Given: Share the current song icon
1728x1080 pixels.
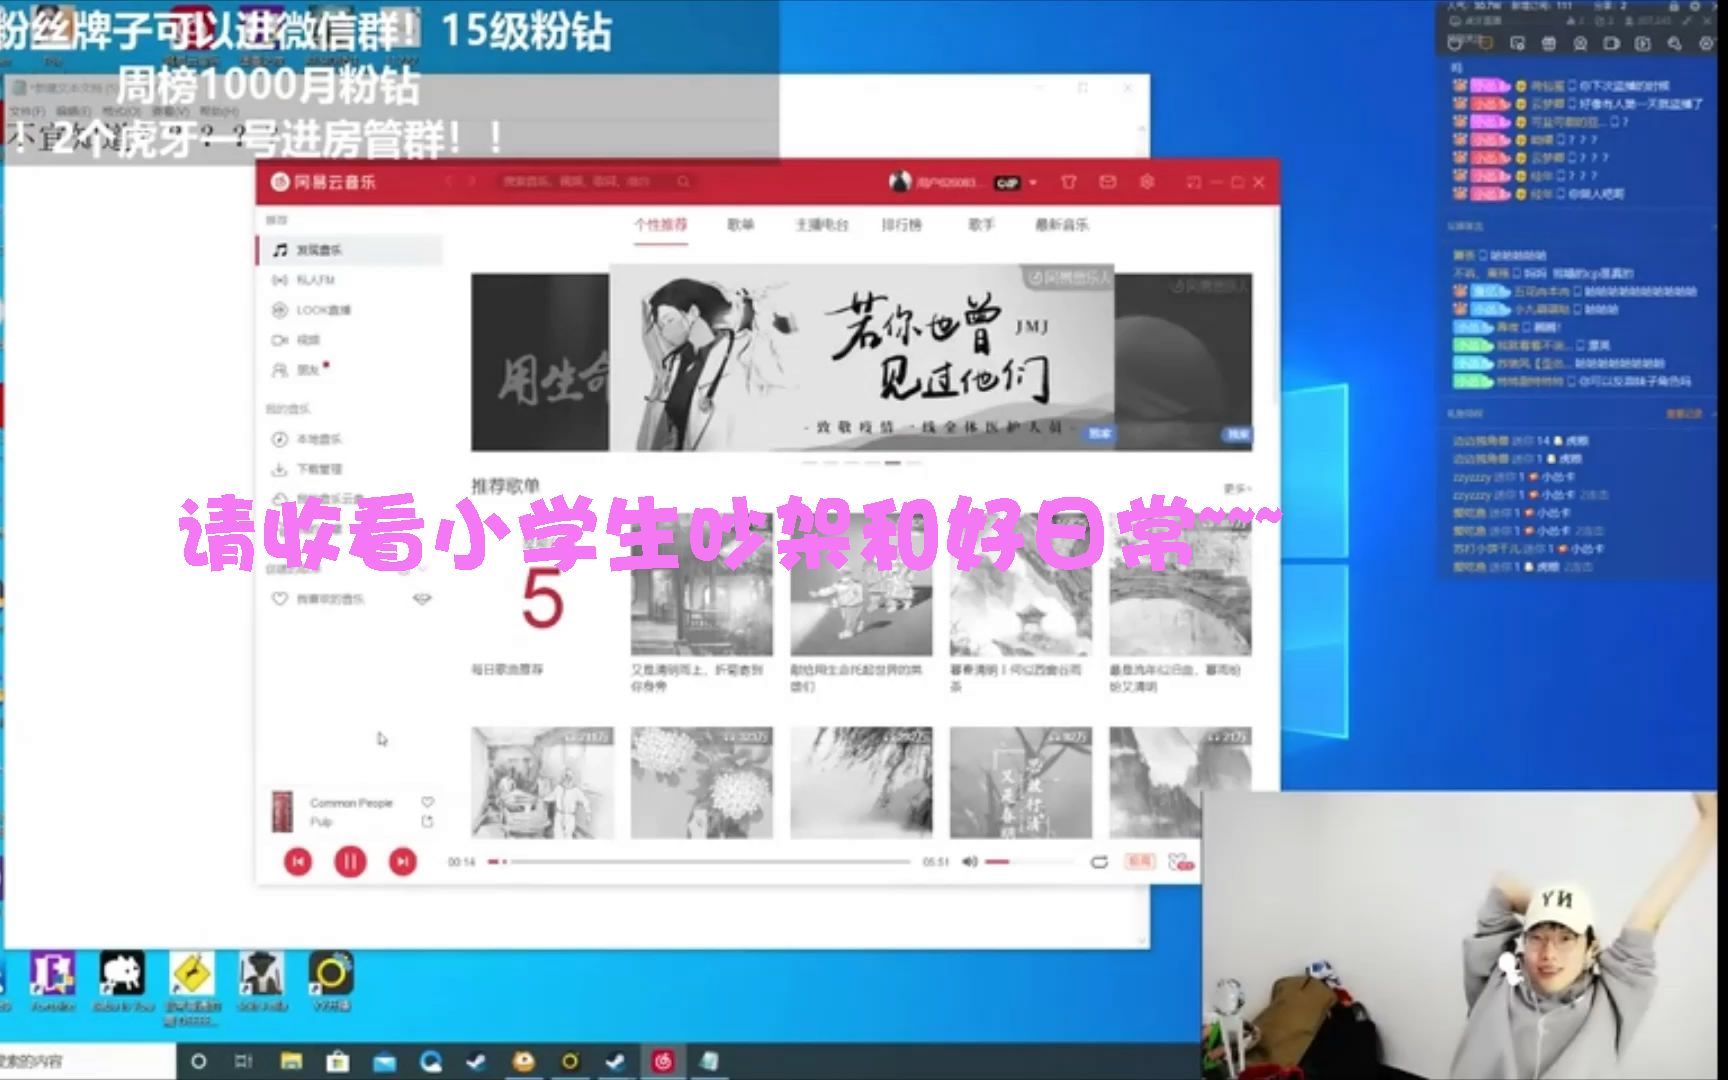Looking at the screenshot, I should point(427,822).
